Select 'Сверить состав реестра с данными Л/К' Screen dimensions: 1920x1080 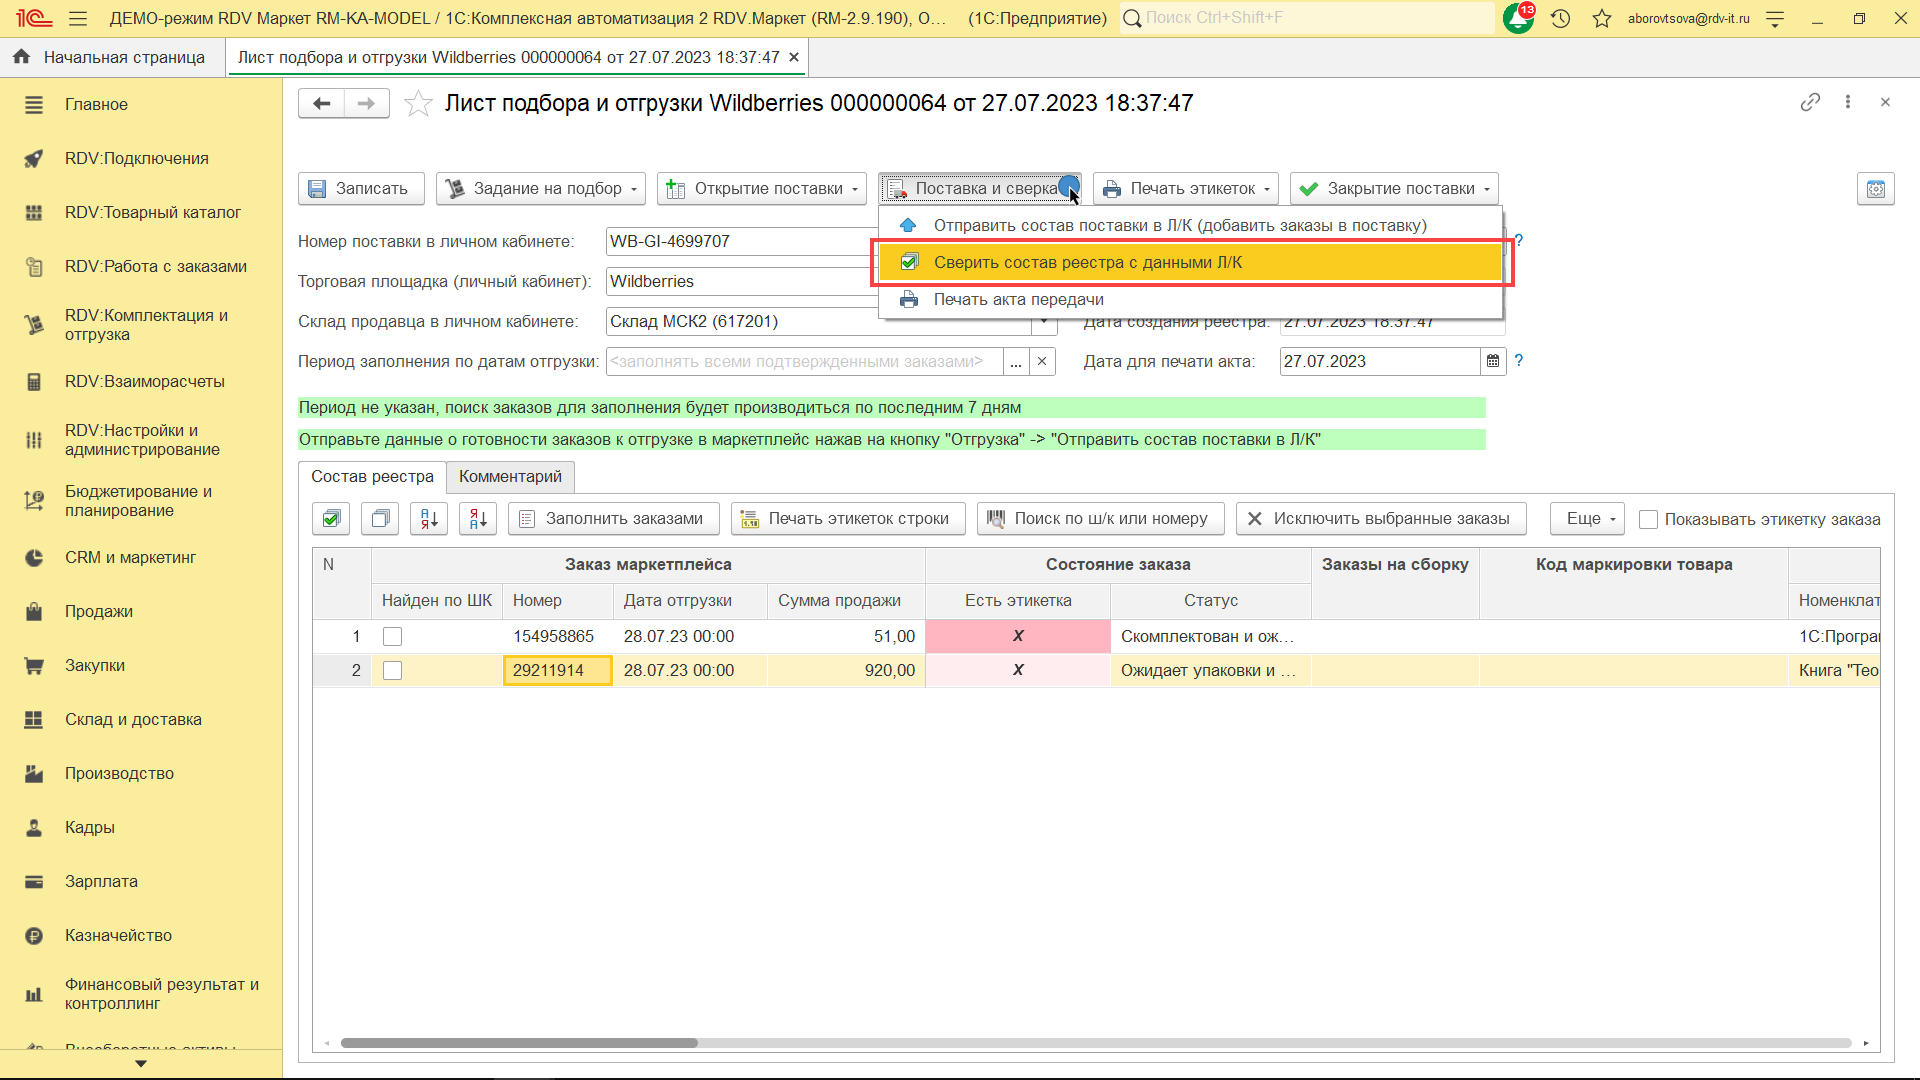pyautogui.click(x=1087, y=262)
